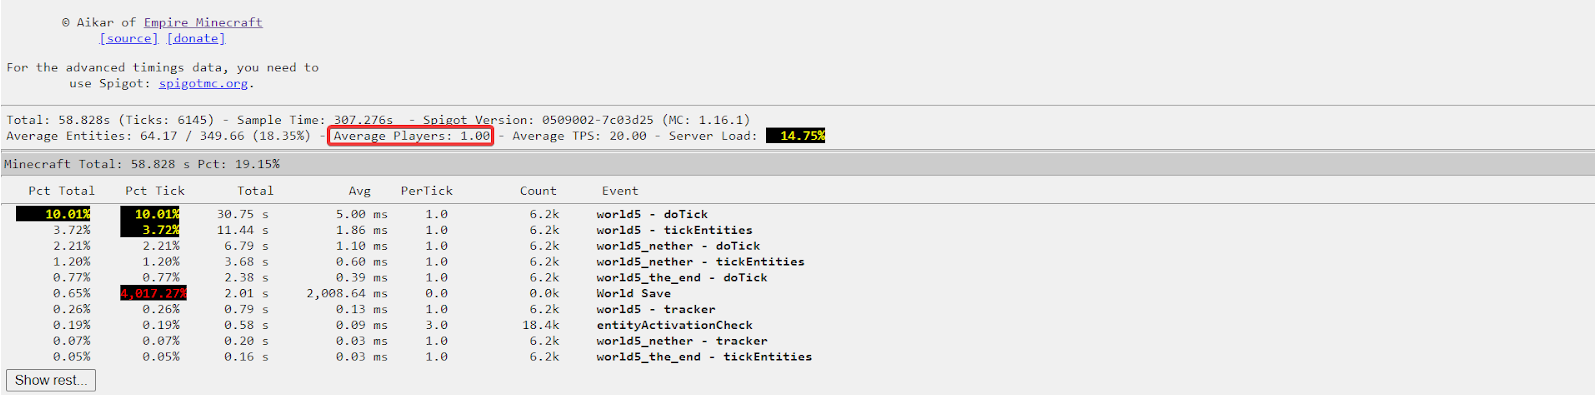Viewport: 1595px width, 395px height.
Task: Click the red 4,017.27% Pct Tick value
Action: point(153,294)
